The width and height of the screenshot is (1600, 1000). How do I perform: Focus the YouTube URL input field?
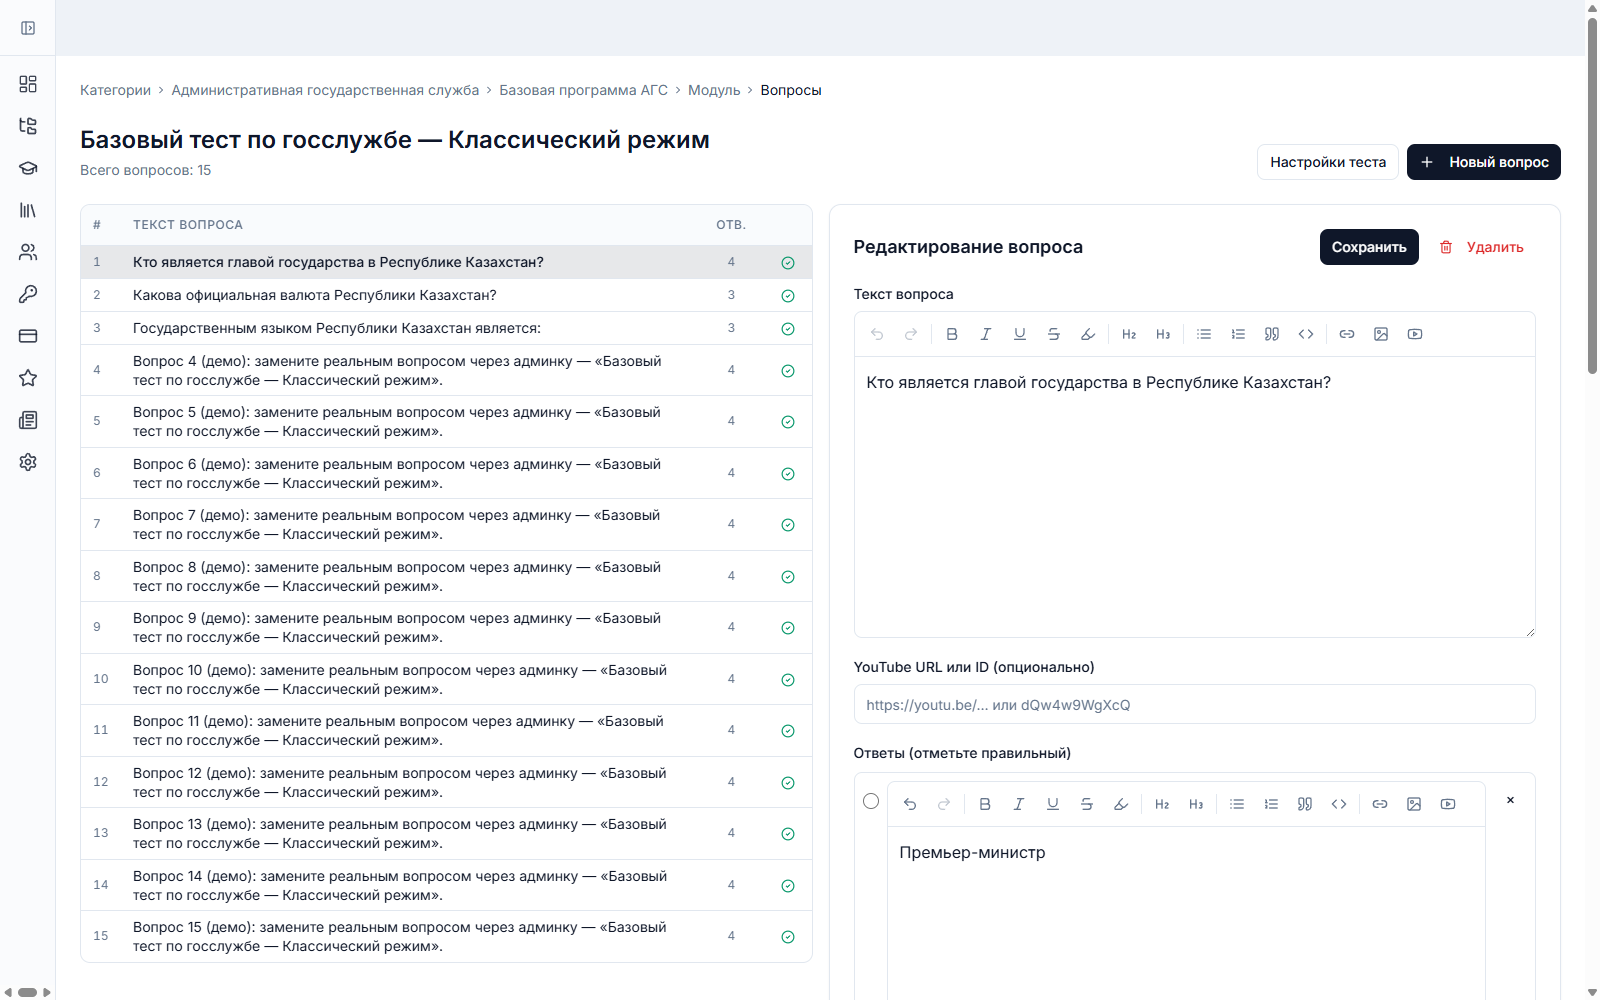click(1194, 704)
